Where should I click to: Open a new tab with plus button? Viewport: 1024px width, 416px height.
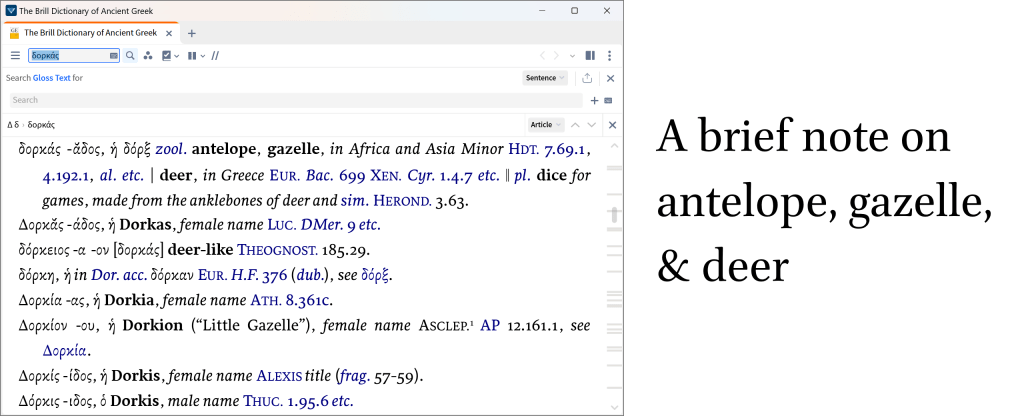pos(192,33)
